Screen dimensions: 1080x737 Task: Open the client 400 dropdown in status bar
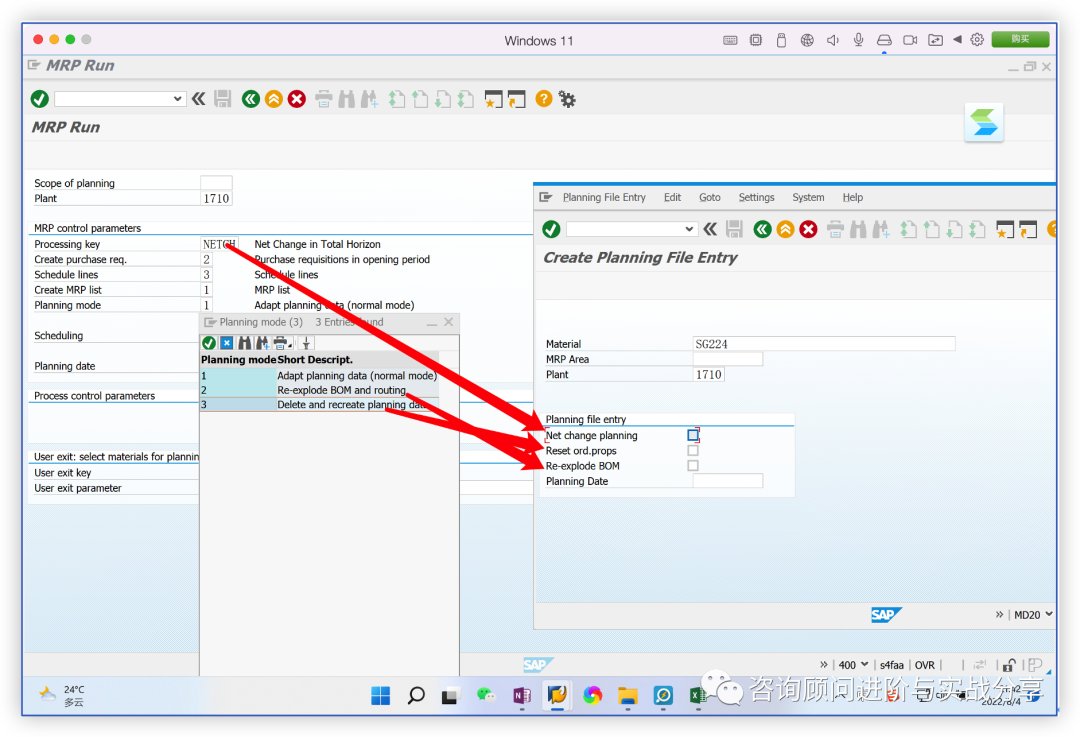click(x=864, y=665)
